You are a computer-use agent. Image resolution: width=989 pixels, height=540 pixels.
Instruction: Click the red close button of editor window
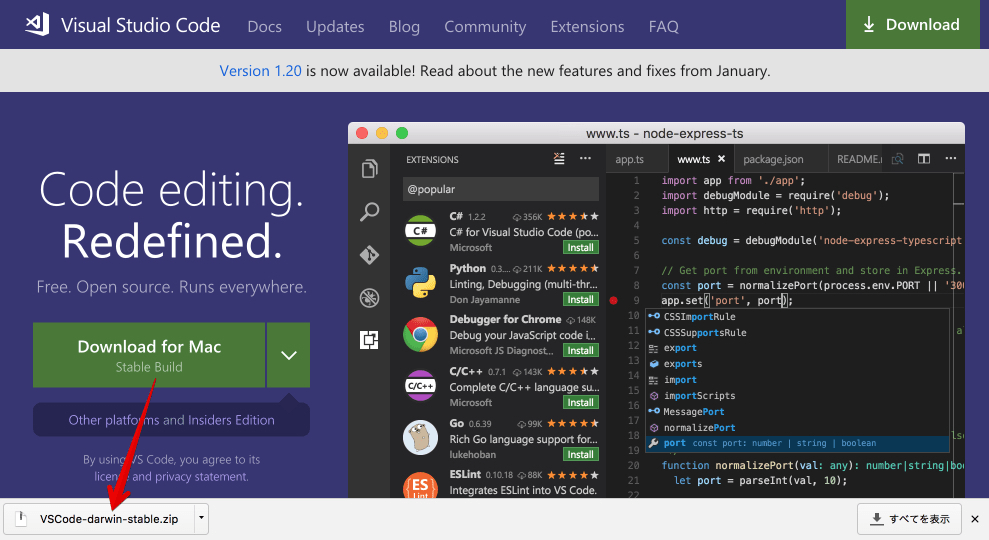point(362,133)
